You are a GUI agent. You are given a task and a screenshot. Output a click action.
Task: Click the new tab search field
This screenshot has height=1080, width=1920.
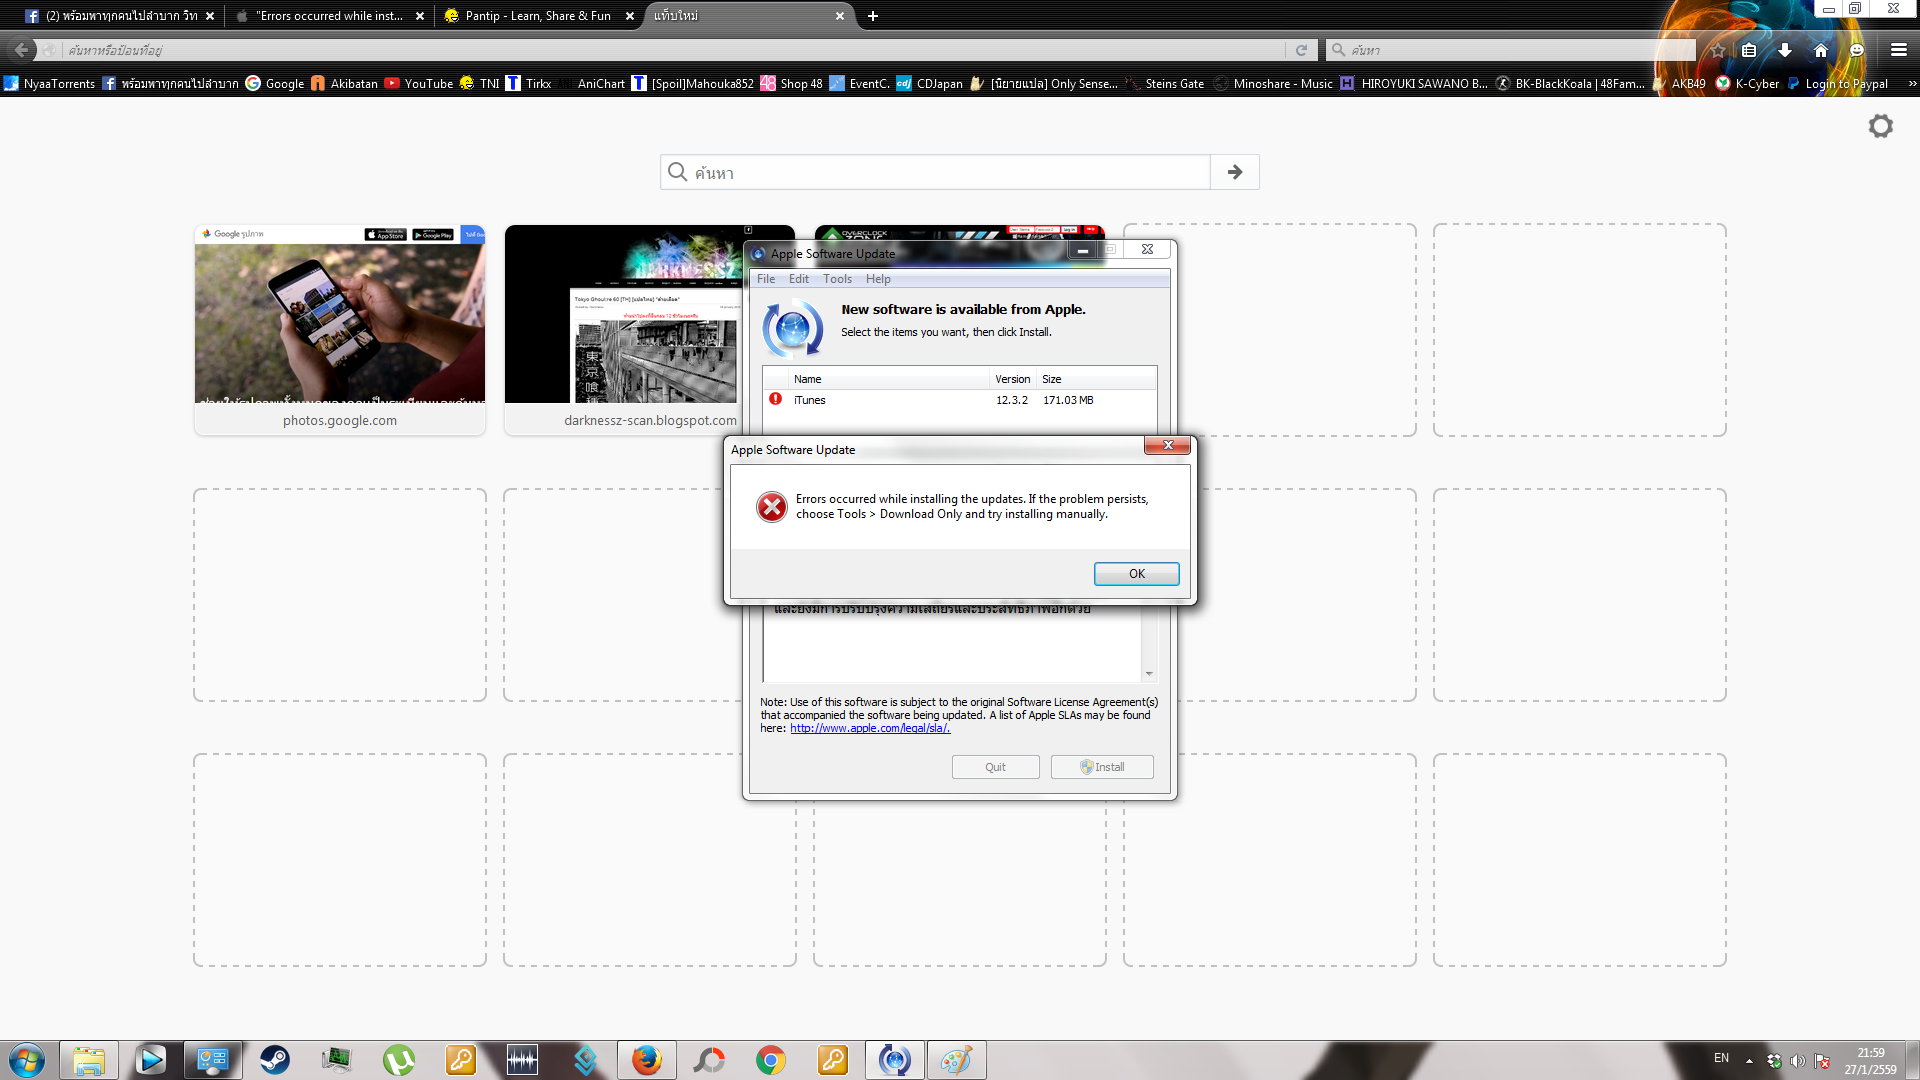935,172
